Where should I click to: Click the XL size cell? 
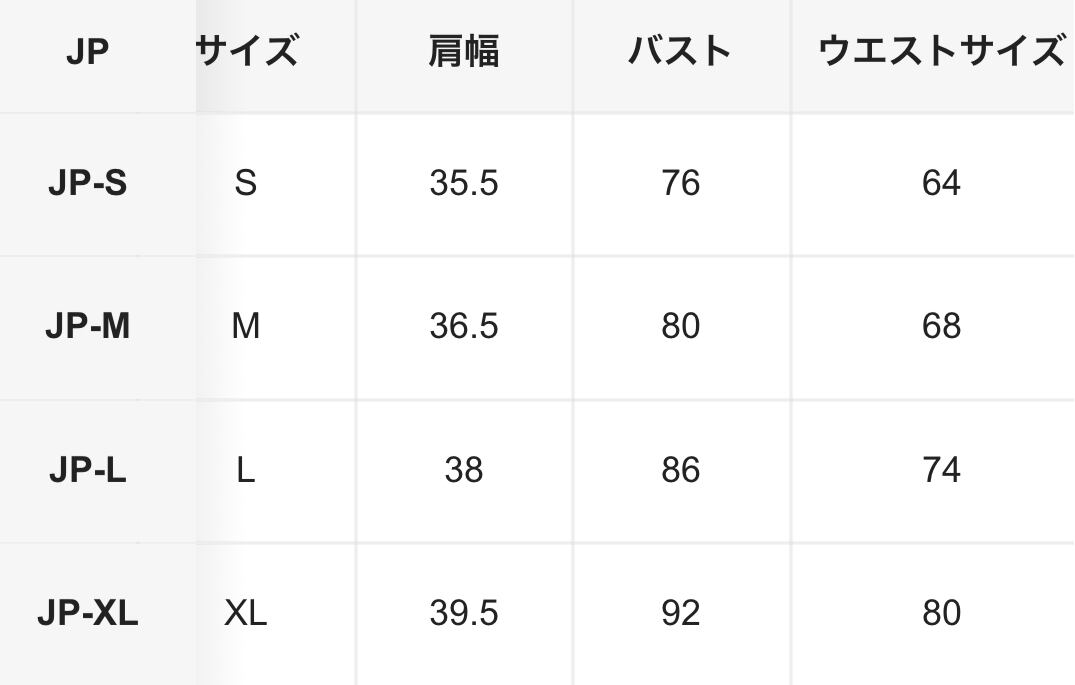246,613
